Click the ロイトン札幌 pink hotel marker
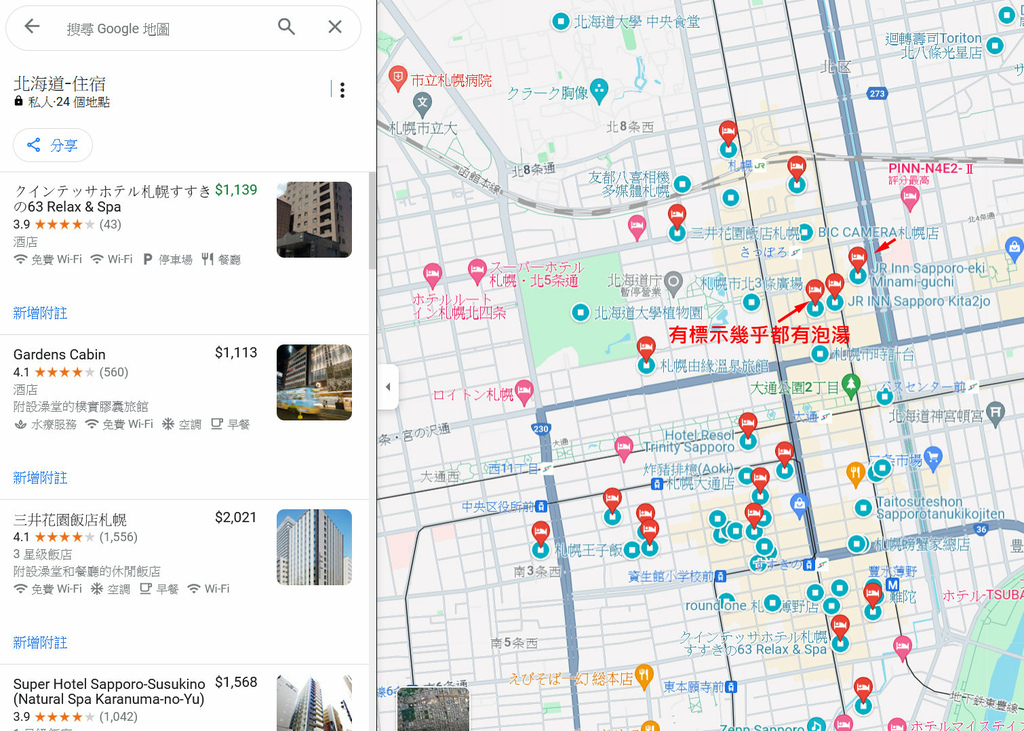Image resolution: width=1024 pixels, height=731 pixels. [524, 392]
